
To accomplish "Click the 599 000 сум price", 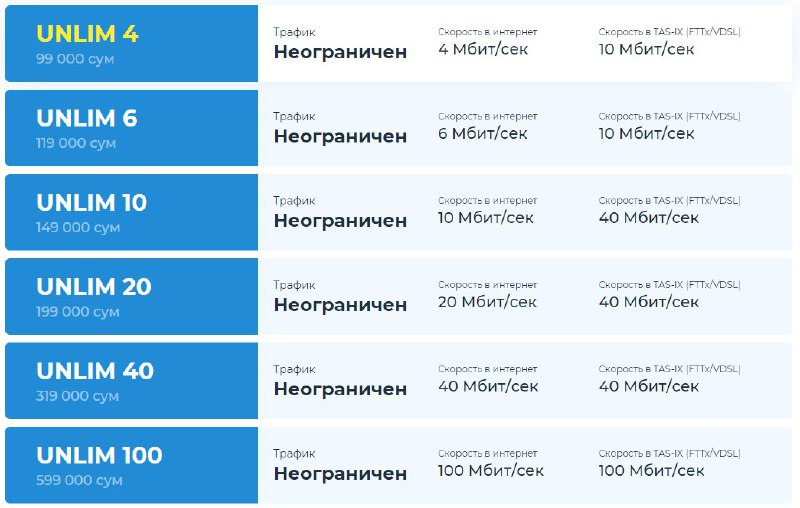I will (79, 480).
